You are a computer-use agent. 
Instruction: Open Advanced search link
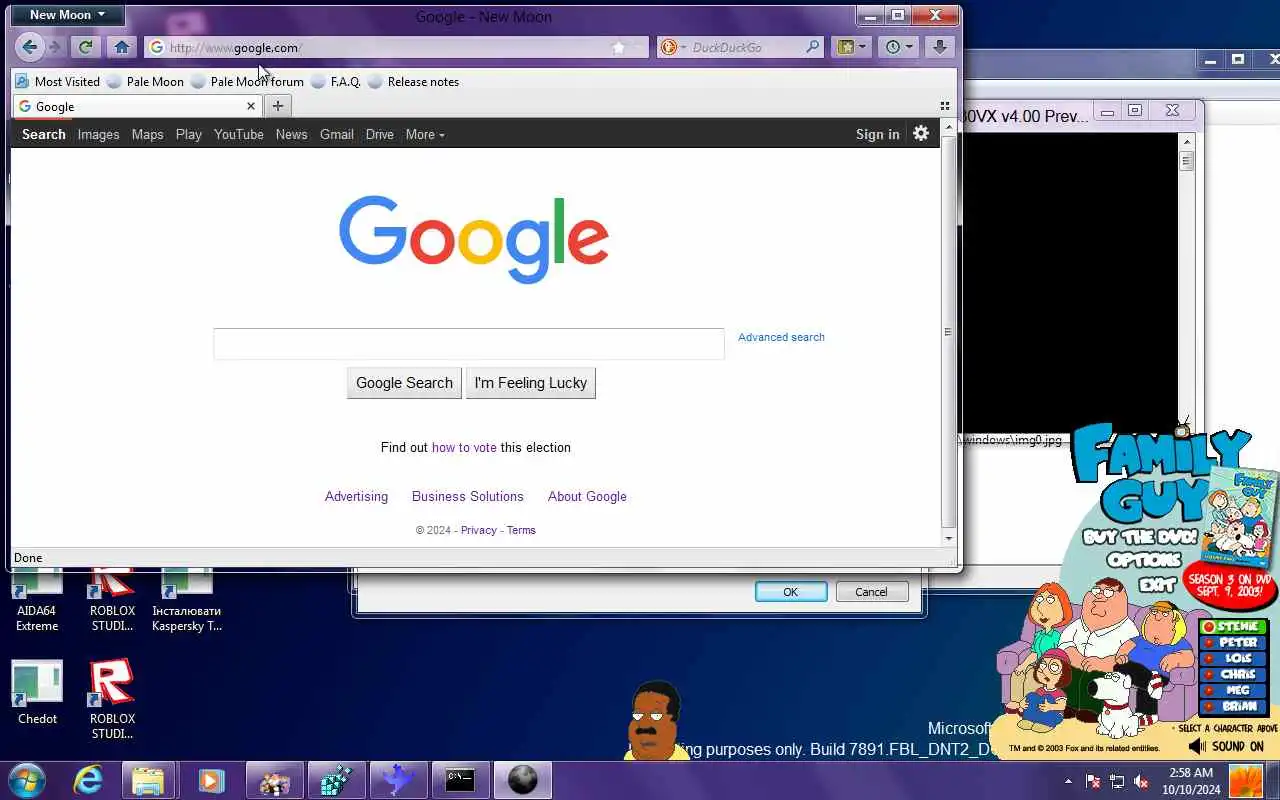click(x=781, y=337)
